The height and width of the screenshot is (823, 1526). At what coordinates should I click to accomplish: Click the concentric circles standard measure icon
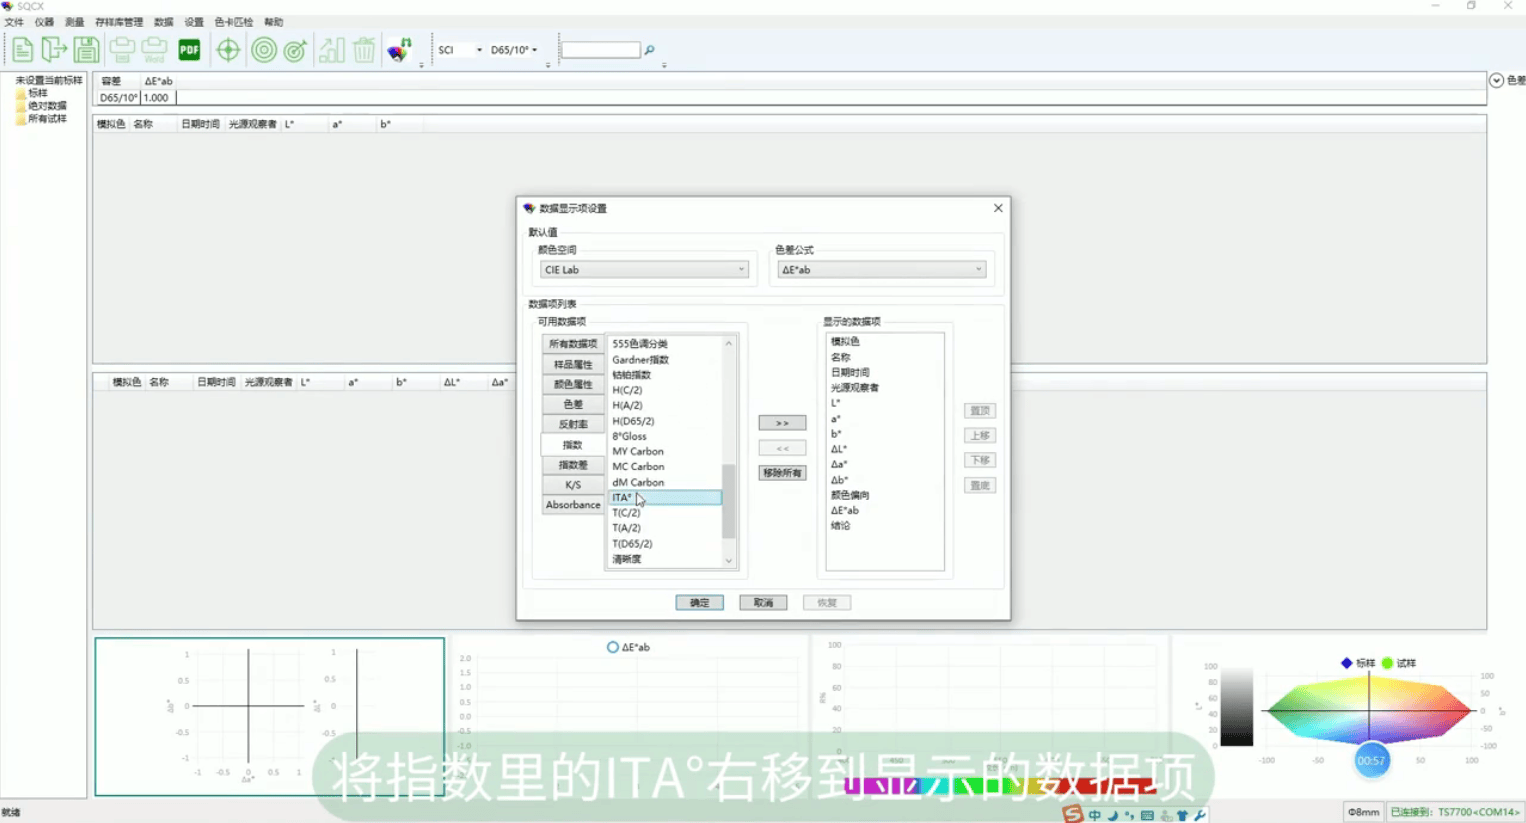click(x=264, y=49)
